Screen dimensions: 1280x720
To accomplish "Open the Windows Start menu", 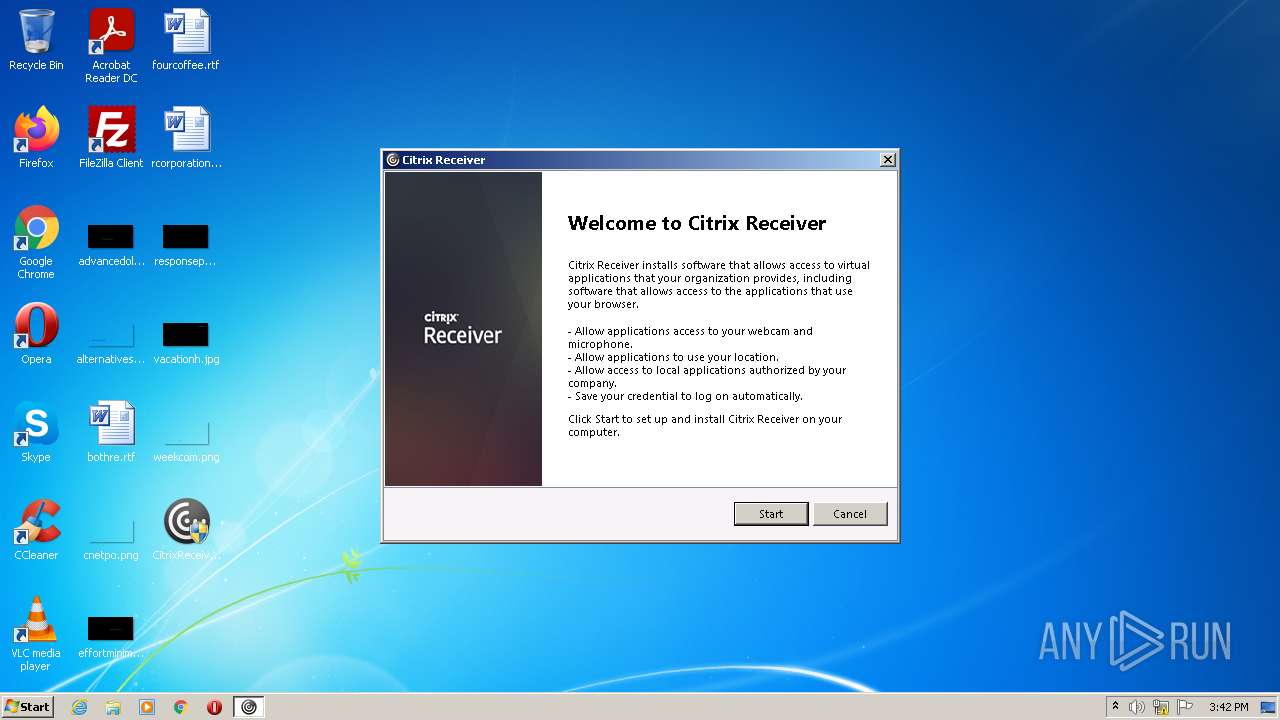I will [27, 706].
